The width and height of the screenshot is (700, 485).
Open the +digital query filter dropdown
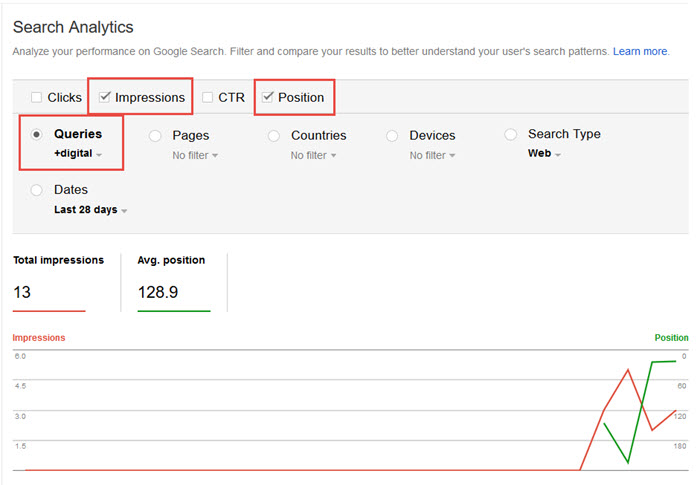tap(78, 155)
